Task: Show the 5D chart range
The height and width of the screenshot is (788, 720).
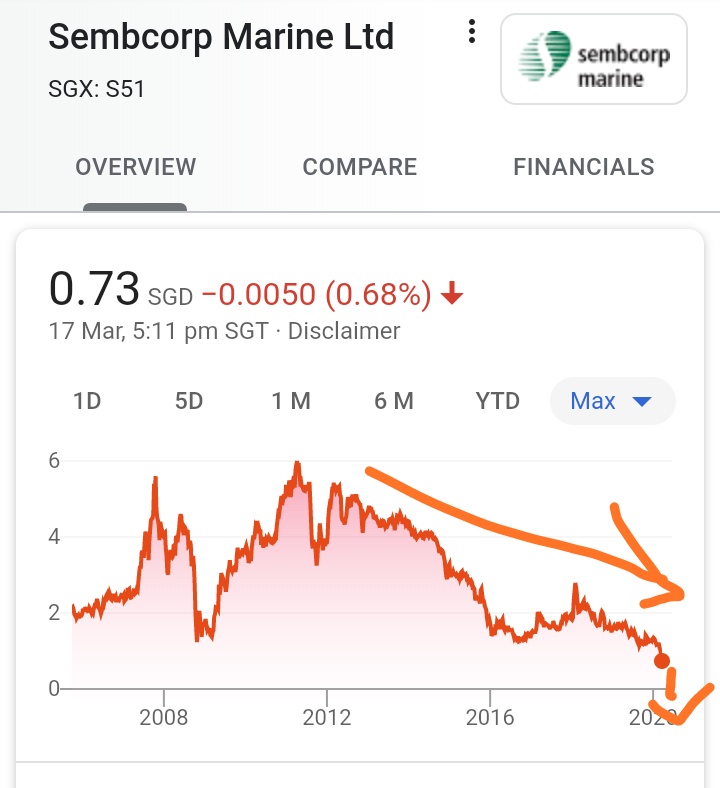Action: (189, 401)
